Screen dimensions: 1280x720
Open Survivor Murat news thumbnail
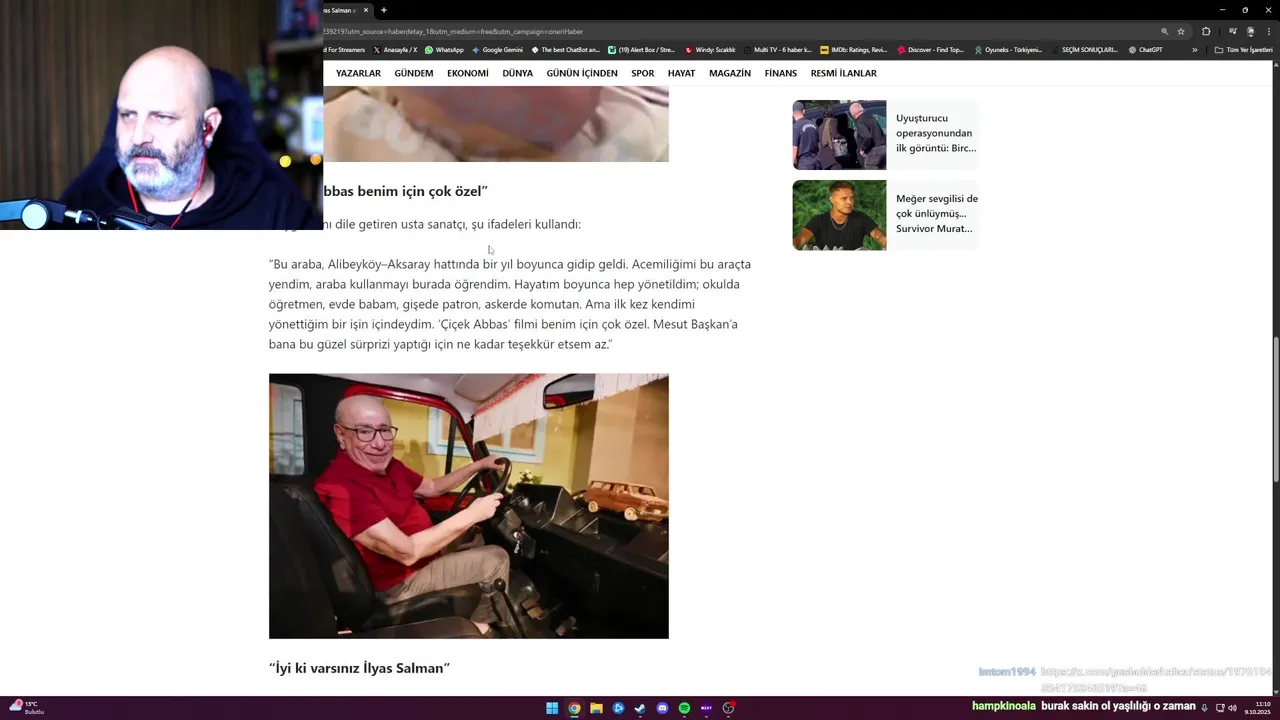click(x=839, y=215)
